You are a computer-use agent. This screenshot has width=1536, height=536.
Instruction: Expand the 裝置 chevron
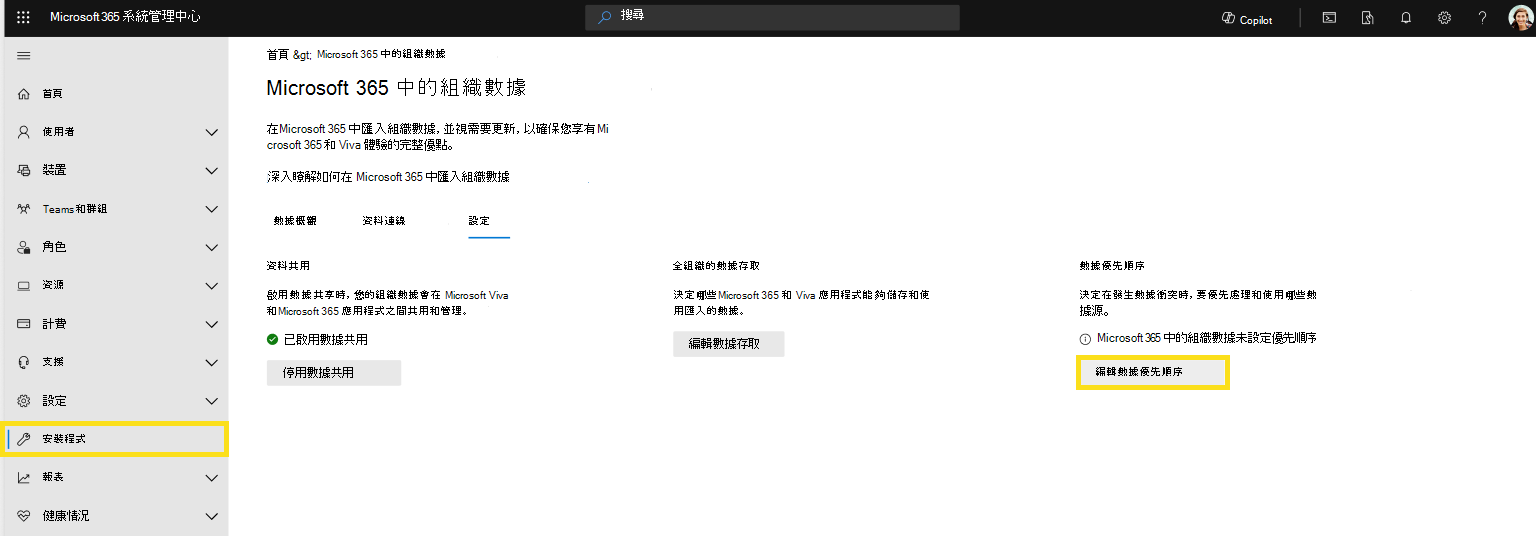pos(211,171)
